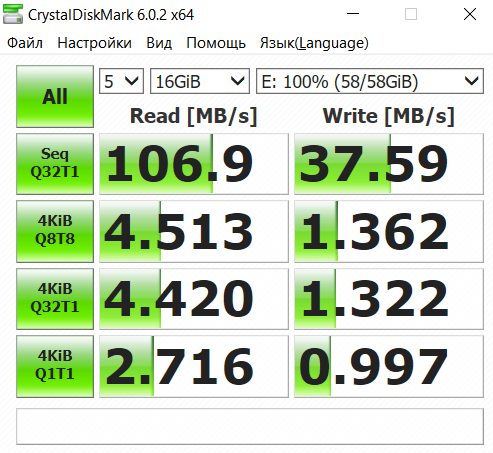Run the 4KiB Q32T1 benchmark

point(55,299)
